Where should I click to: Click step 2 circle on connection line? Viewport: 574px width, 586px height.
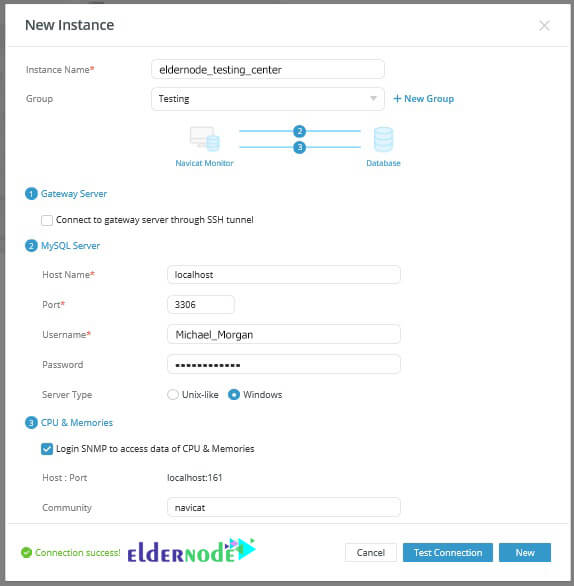click(299, 131)
